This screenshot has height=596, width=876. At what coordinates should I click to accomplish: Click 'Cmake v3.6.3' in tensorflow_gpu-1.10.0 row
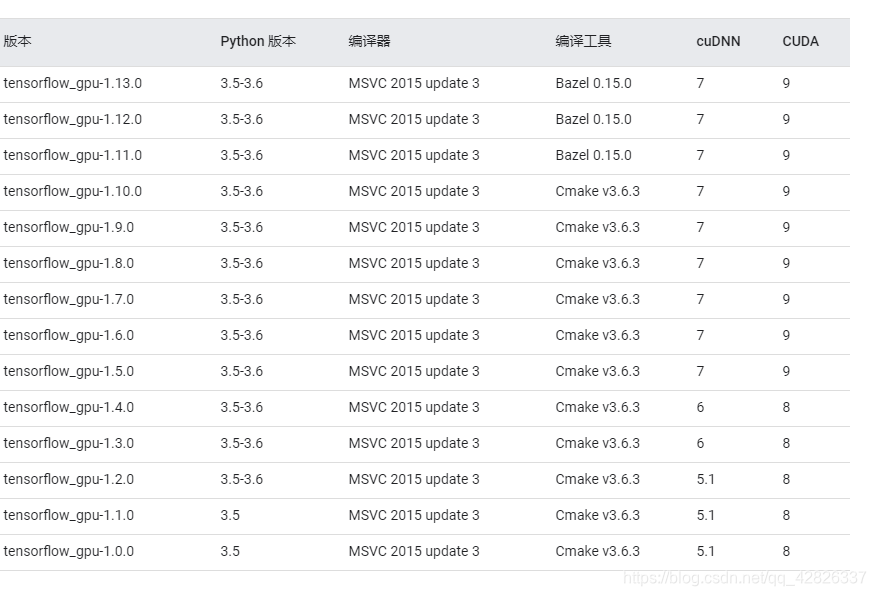(x=597, y=192)
